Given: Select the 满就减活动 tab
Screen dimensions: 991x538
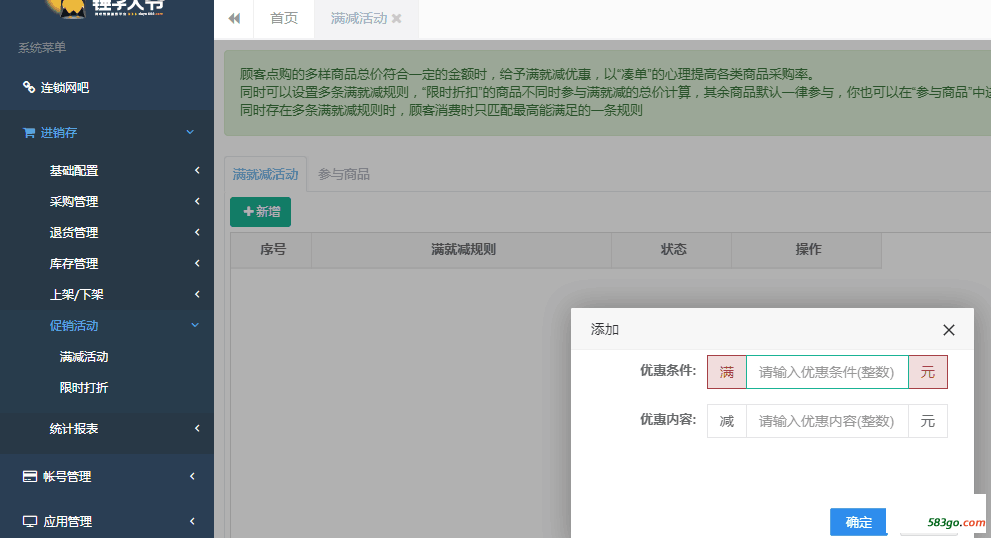Looking at the screenshot, I should pyautogui.click(x=265, y=174).
